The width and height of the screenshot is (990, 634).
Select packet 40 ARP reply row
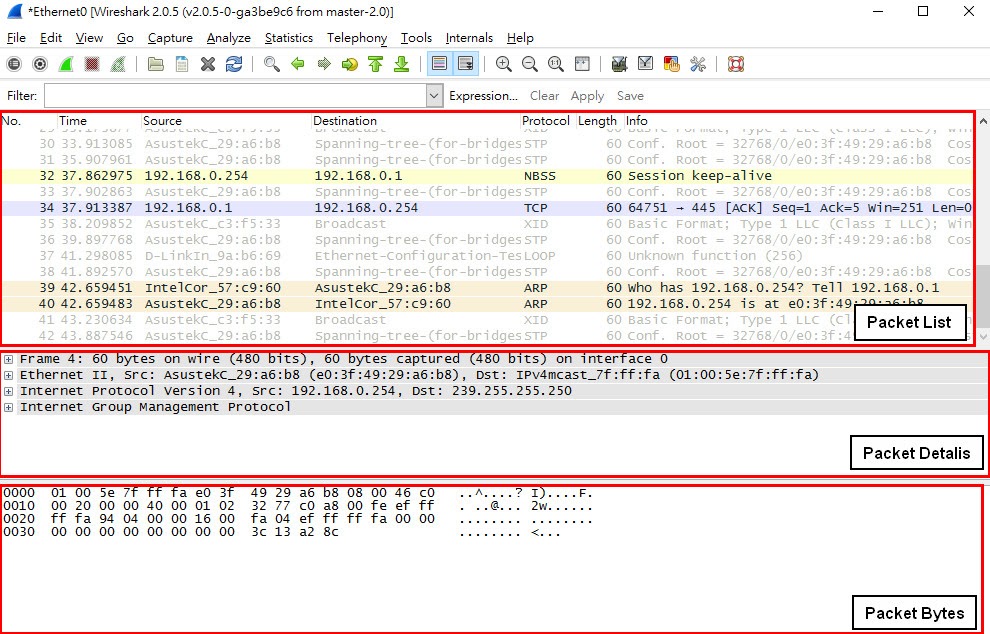tap(487, 304)
